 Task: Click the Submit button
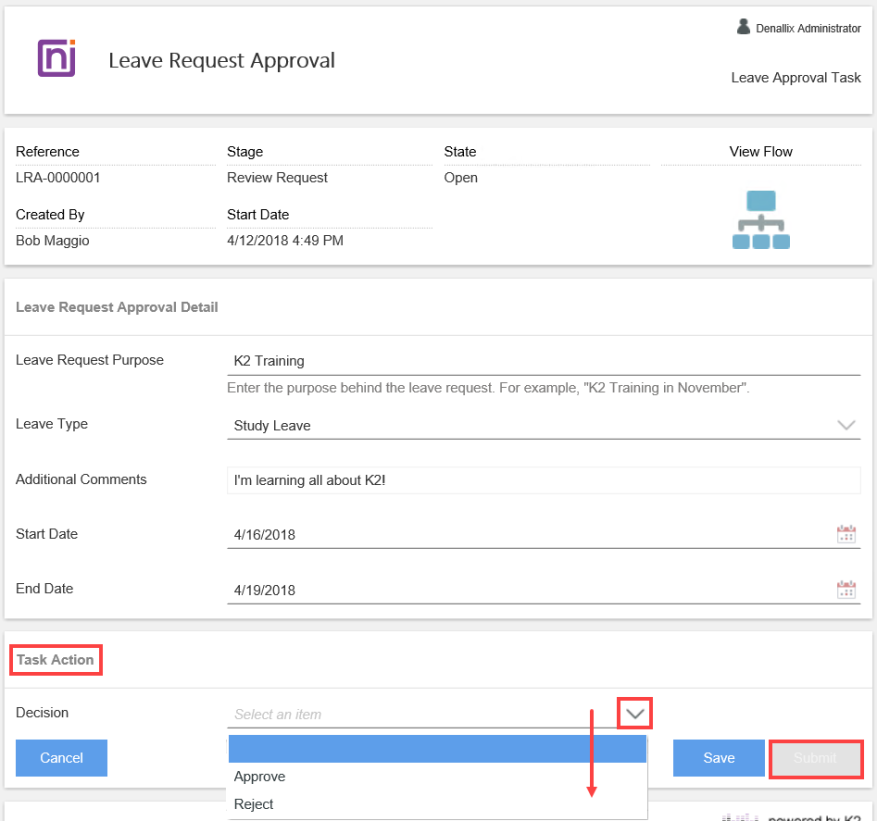pos(815,758)
